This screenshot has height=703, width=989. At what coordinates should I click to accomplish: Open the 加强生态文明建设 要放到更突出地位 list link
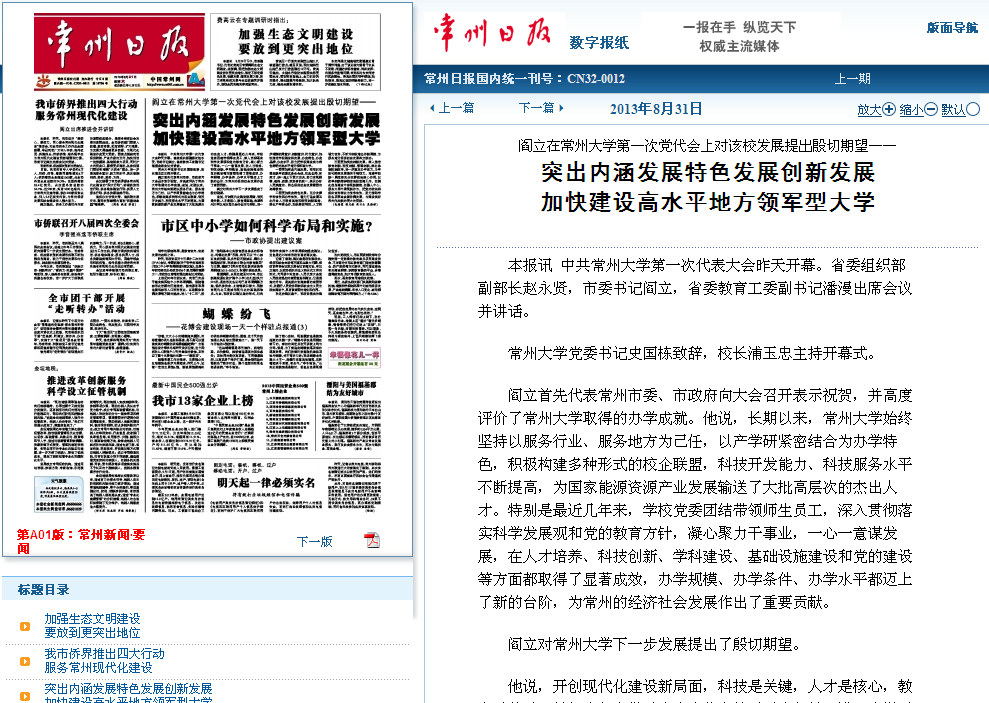coord(92,625)
